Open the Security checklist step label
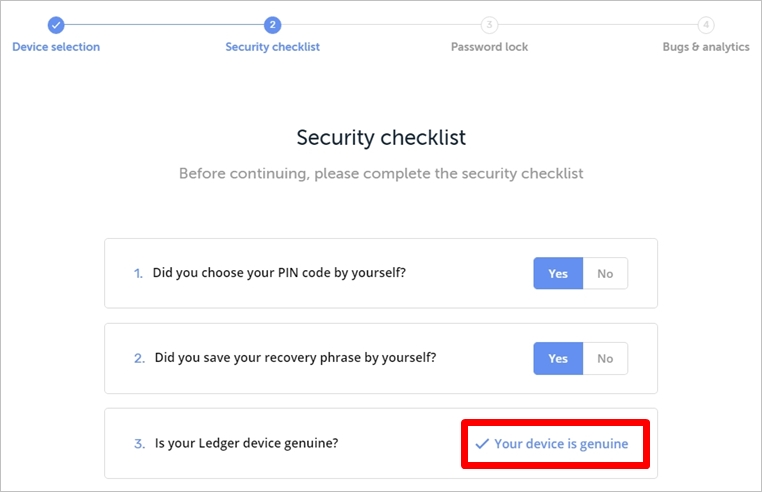The image size is (762, 492). pyautogui.click(x=272, y=47)
